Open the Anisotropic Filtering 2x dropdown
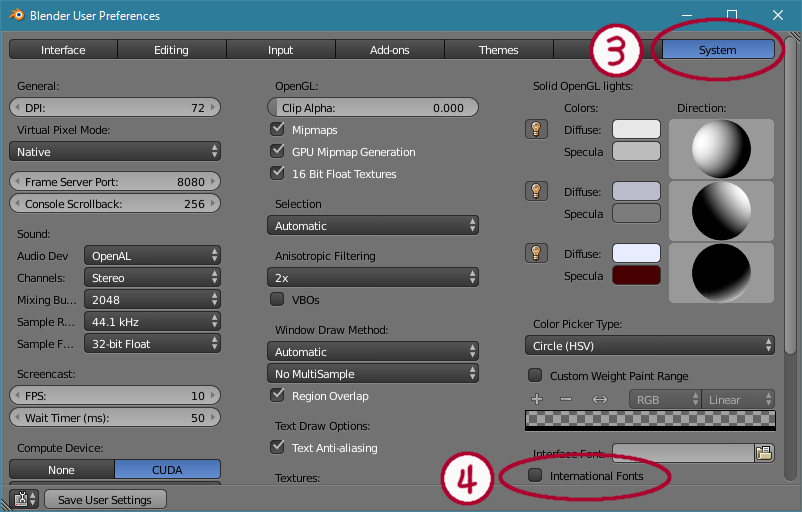This screenshot has width=802, height=512. (373, 277)
